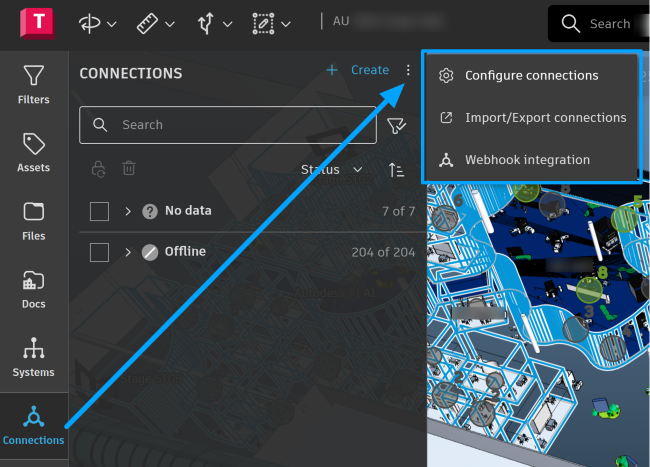Open the Status grouping dropdown
The width and height of the screenshot is (650, 467).
332,169
